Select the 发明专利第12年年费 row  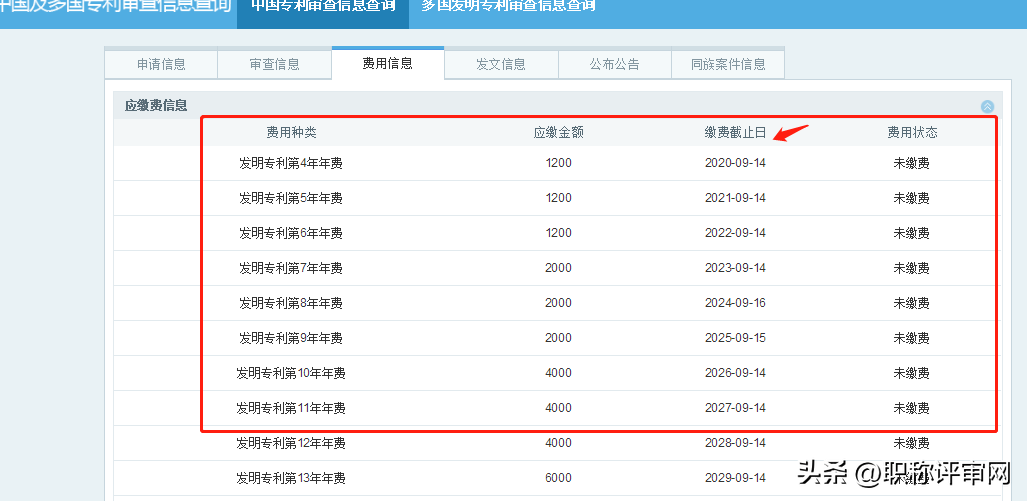coord(291,443)
